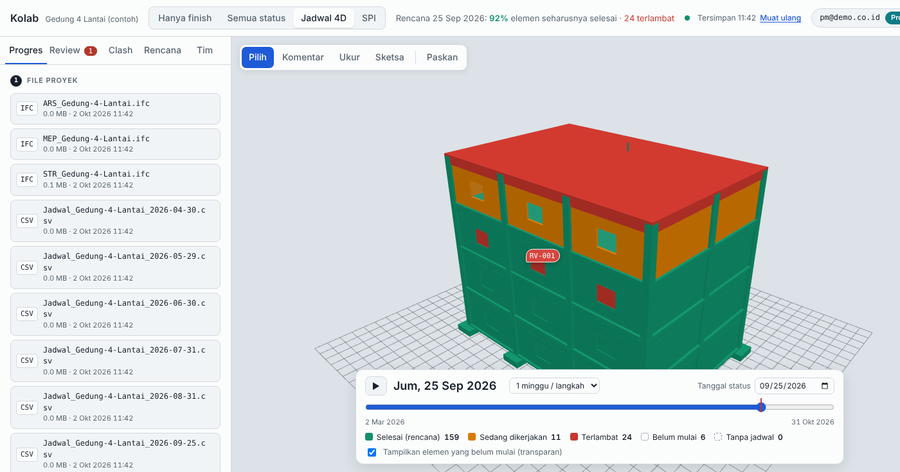Click the 'Tersimpan 11:42' saved status text
Image resolution: width=900 pixels, height=472 pixels.
tap(727, 18)
